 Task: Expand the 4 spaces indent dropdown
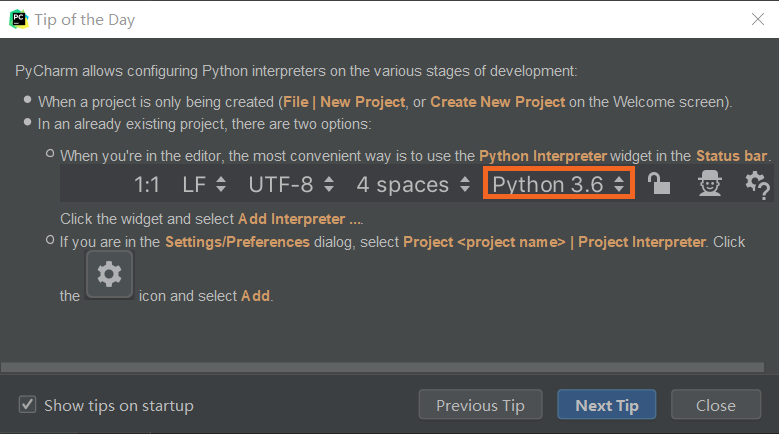coord(413,184)
